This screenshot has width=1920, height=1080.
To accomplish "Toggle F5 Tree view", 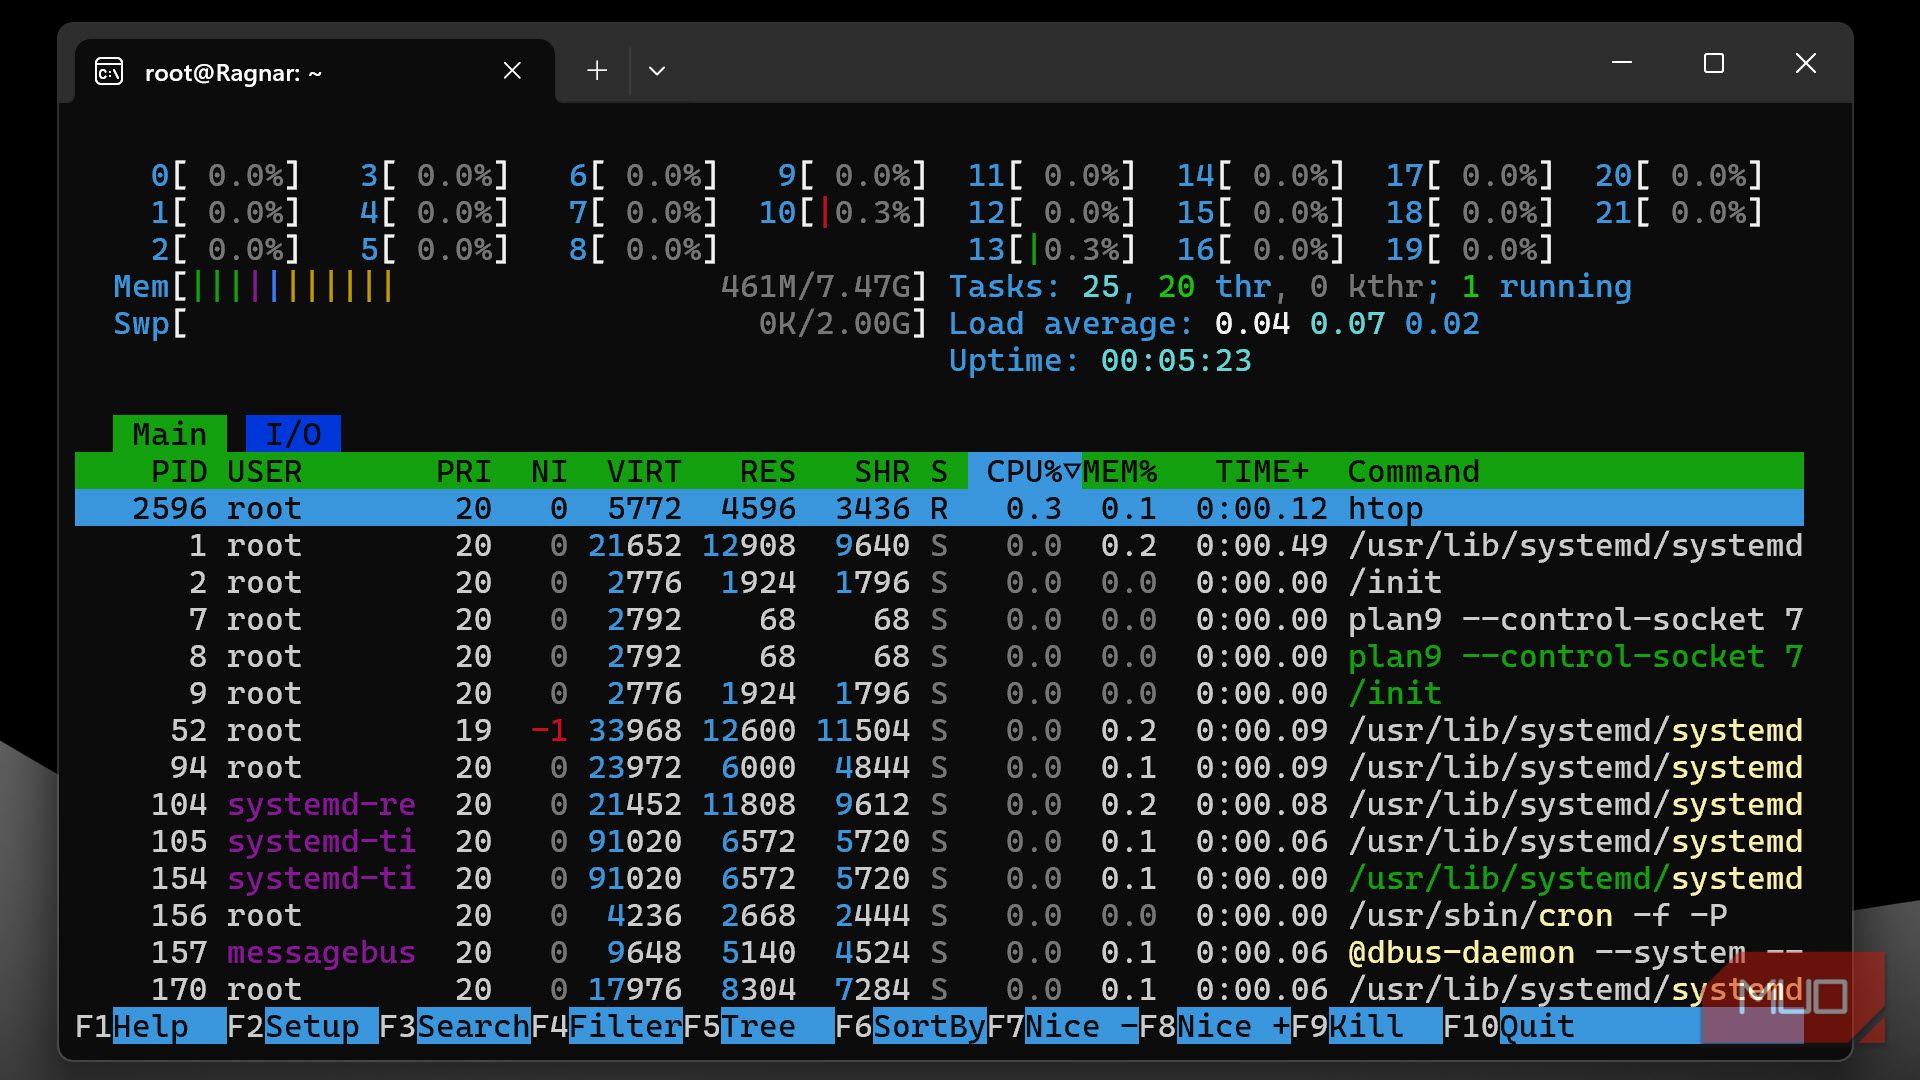I will click(758, 1027).
